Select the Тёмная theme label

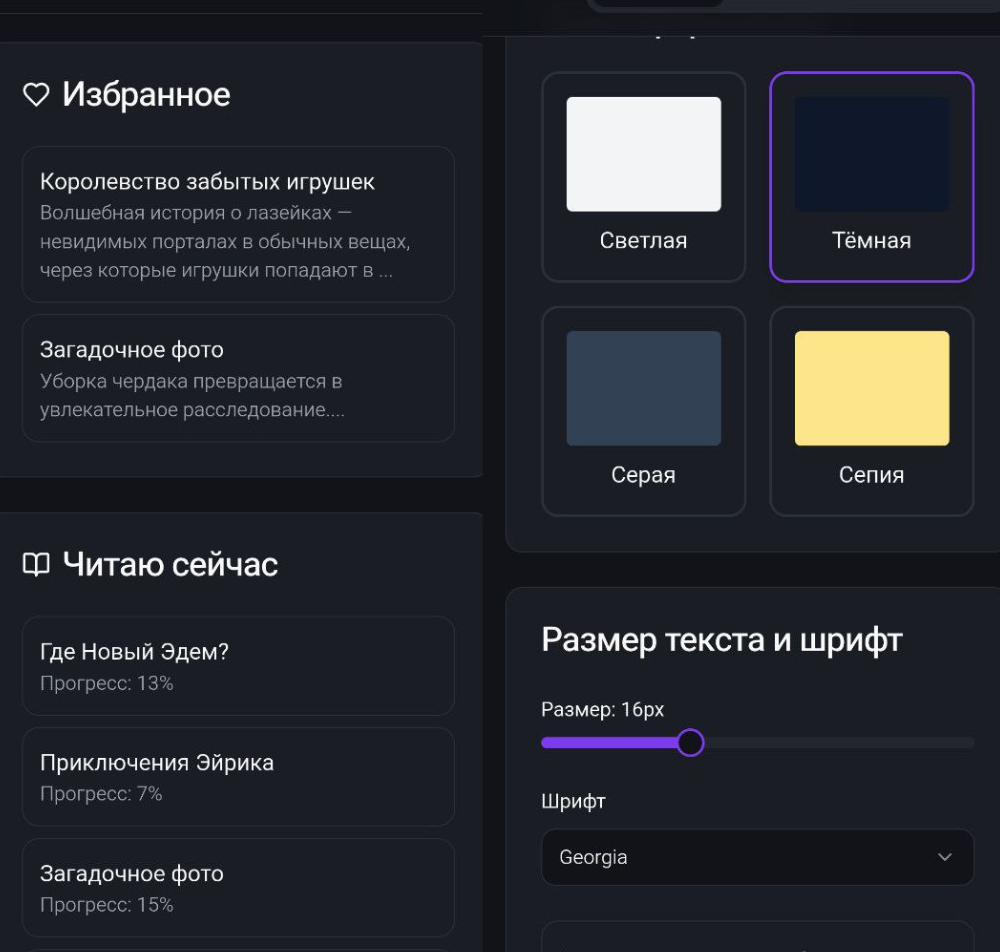871,241
